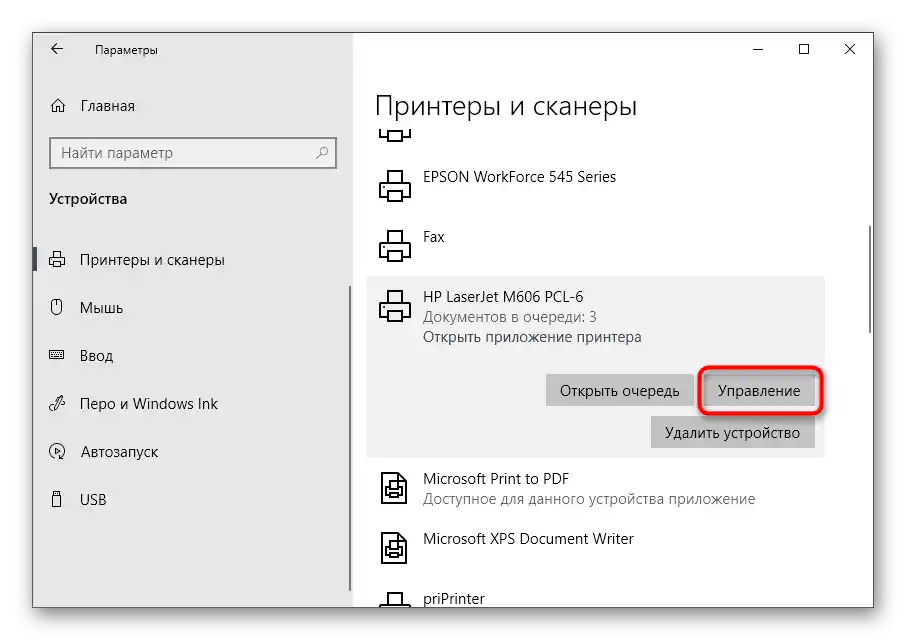Image resolution: width=906 pixels, height=640 pixels.
Task: Click the Устройства section heading
Action: click(88, 199)
